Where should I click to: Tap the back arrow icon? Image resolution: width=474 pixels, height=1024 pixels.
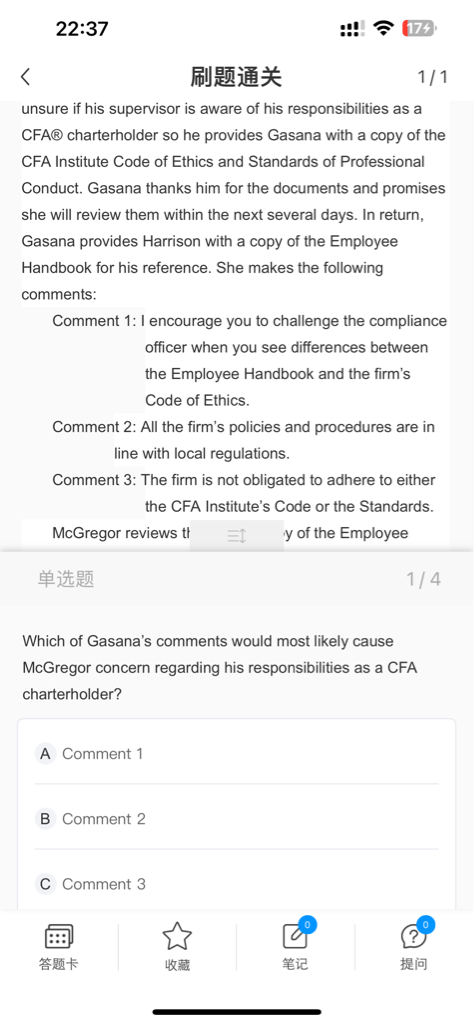[25, 77]
